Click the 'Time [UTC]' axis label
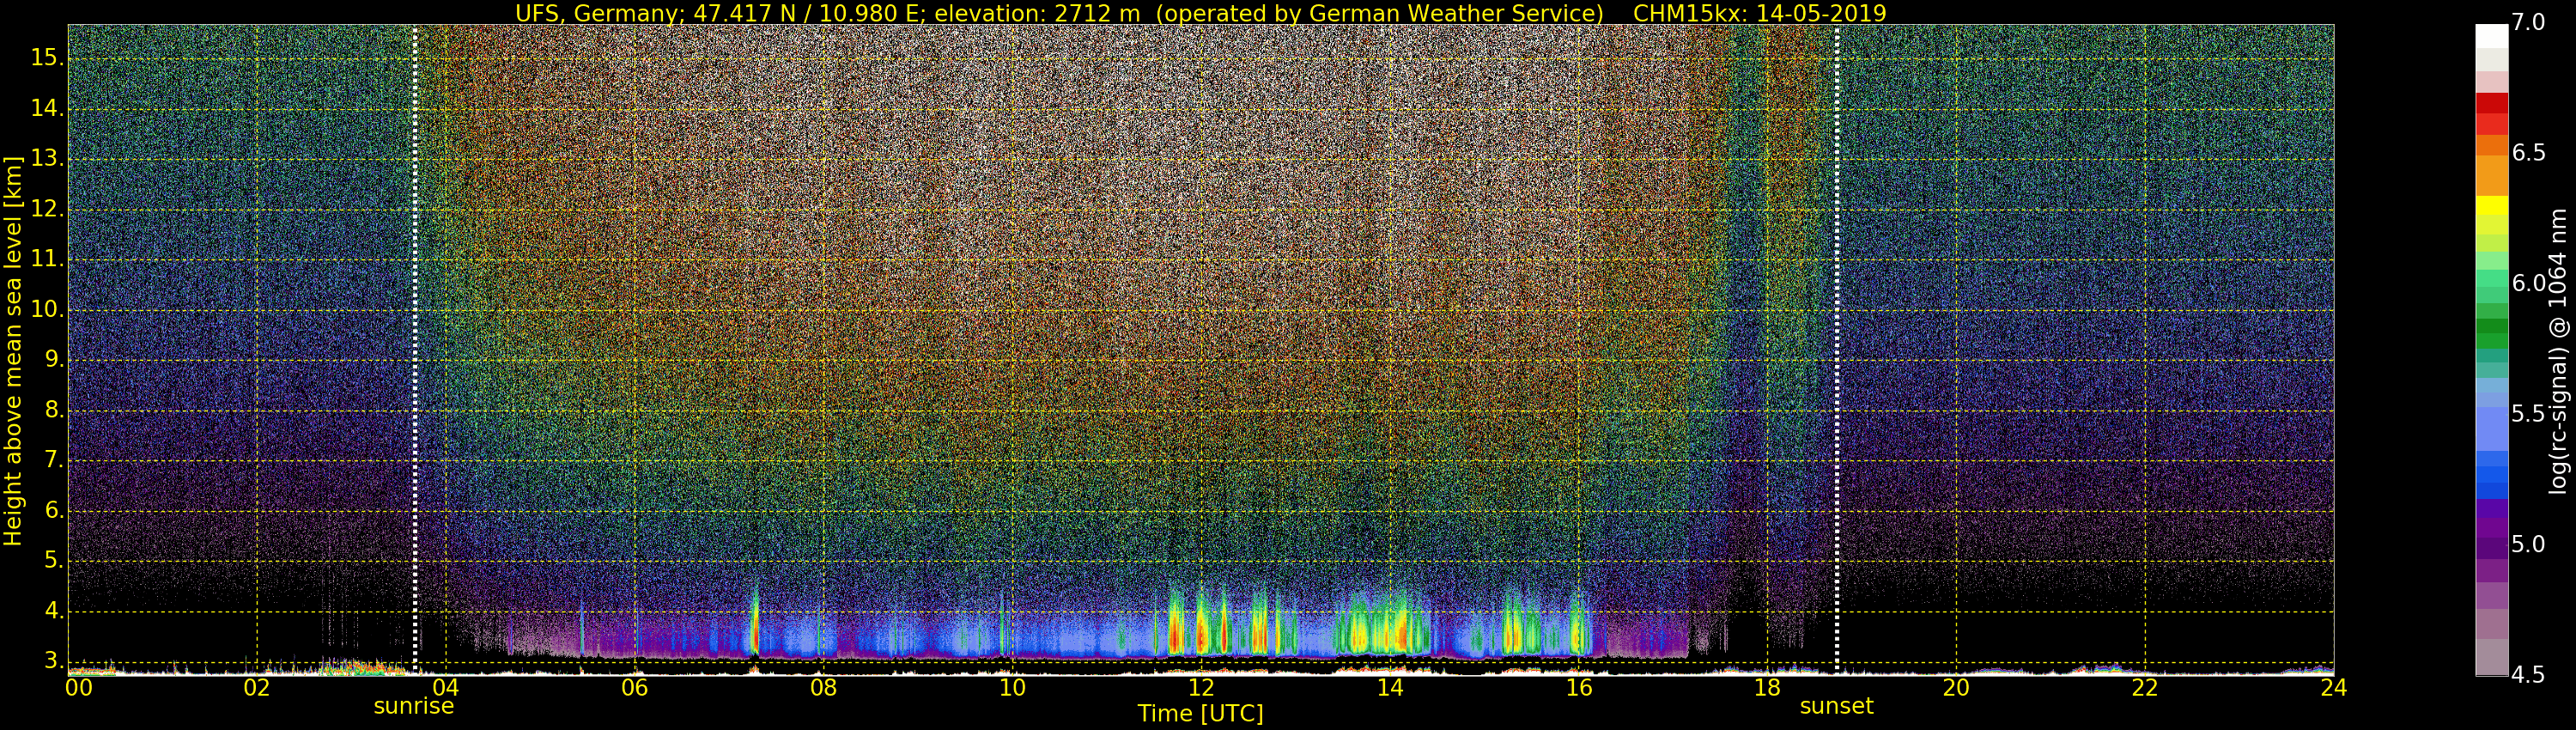 (1200, 714)
